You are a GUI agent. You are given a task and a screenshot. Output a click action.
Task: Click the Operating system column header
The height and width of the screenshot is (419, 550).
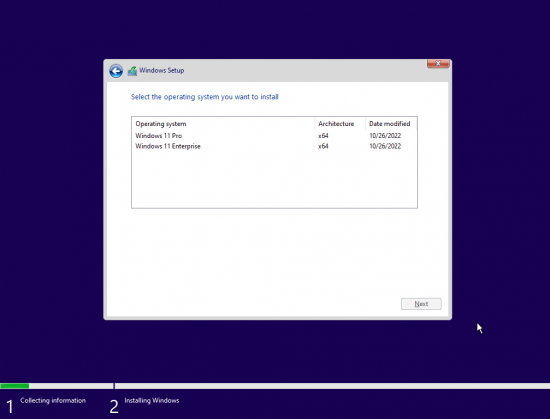click(x=223, y=124)
